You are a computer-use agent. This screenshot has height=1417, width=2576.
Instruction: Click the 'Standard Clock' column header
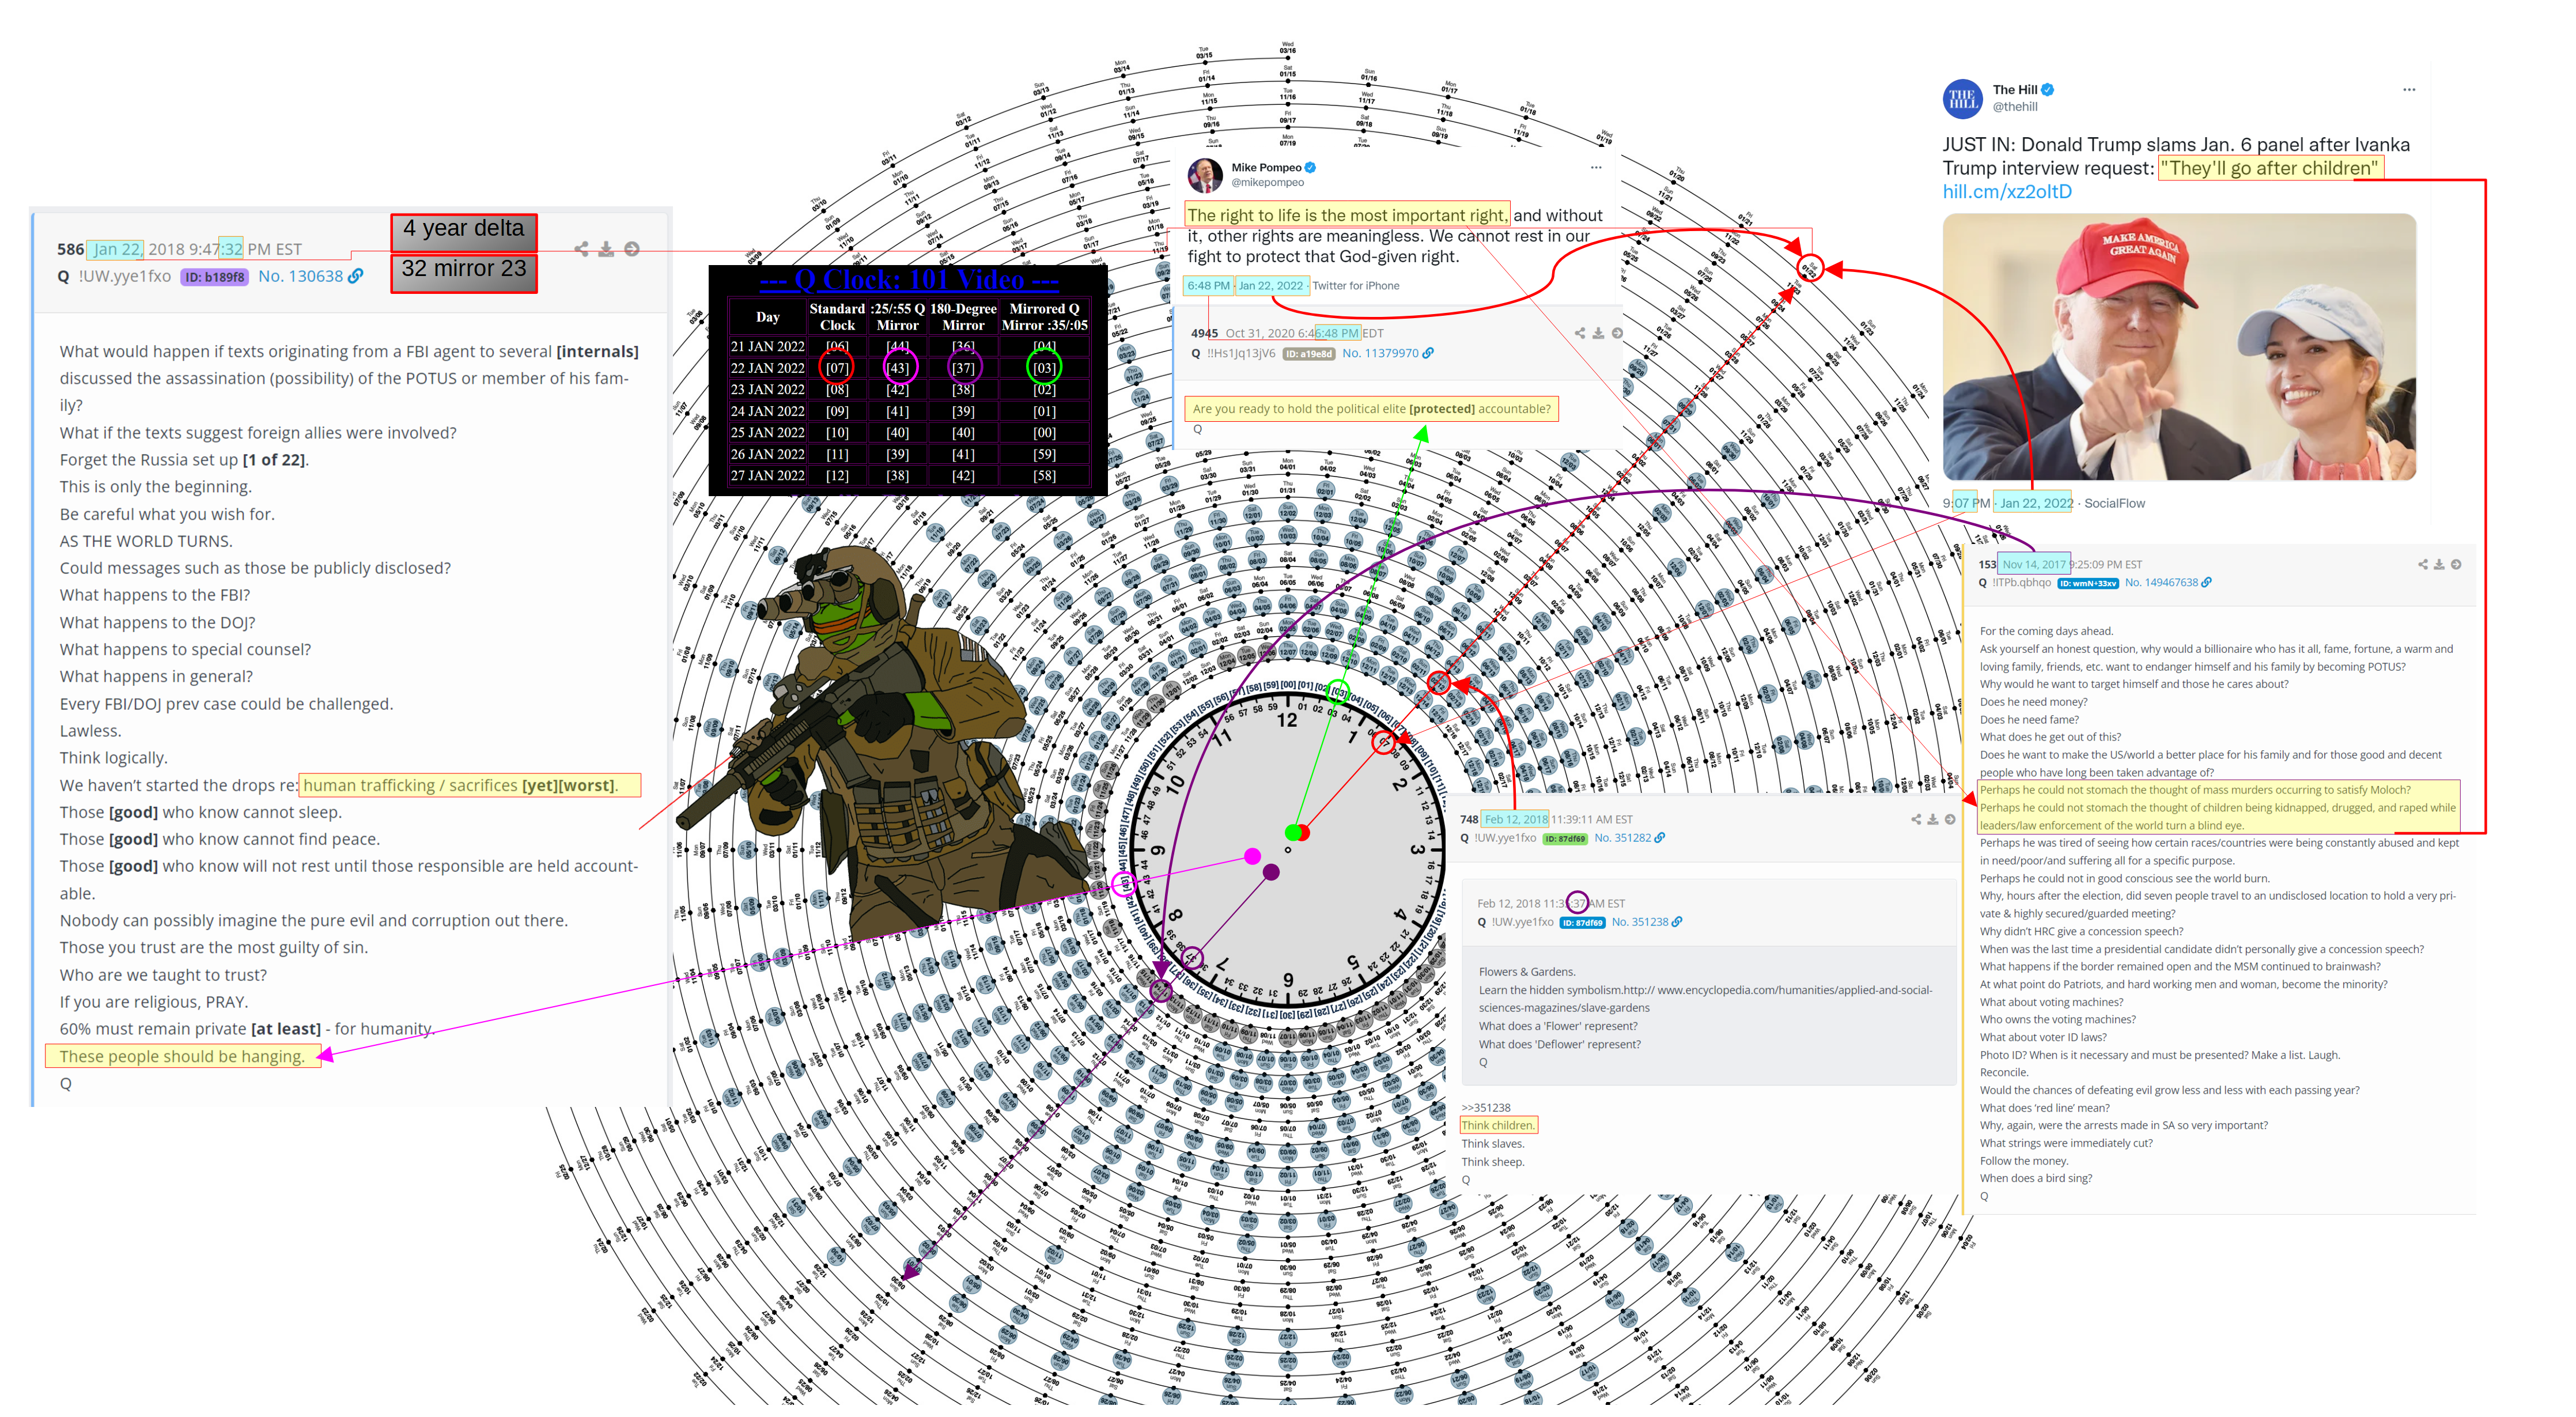pos(837,316)
